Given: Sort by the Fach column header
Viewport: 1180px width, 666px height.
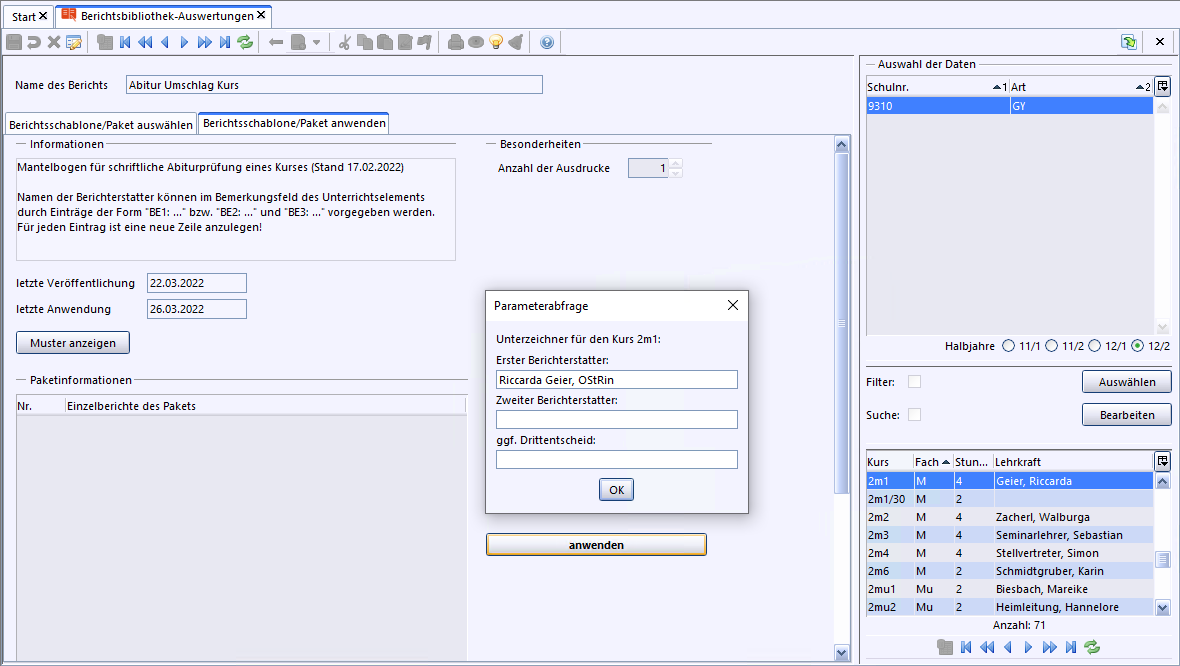Looking at the screenshot, I should click(932, 461).
